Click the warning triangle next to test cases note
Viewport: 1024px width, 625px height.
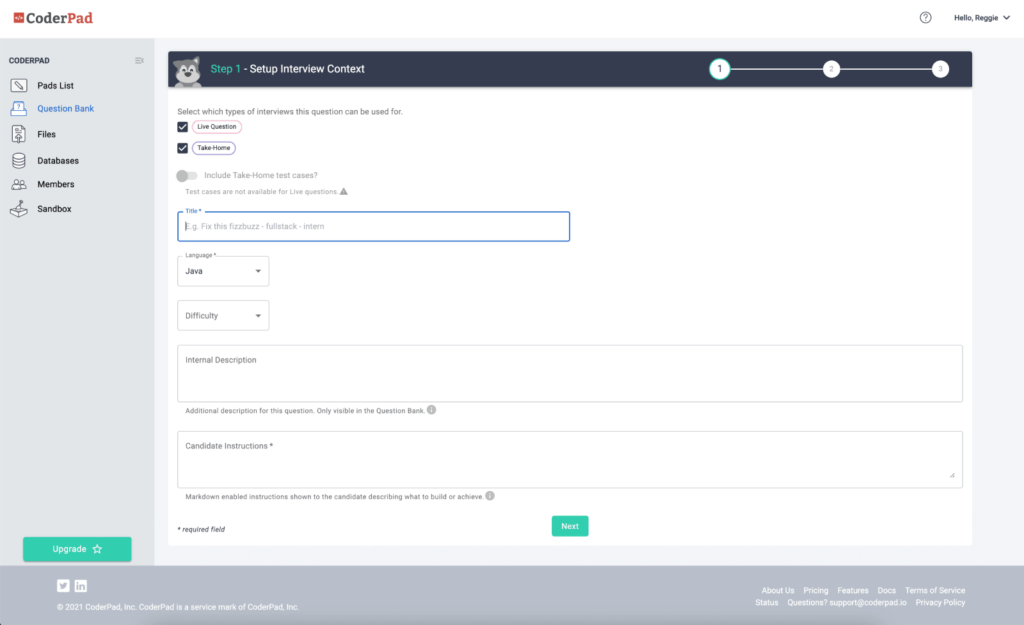[x=344, y=191]
